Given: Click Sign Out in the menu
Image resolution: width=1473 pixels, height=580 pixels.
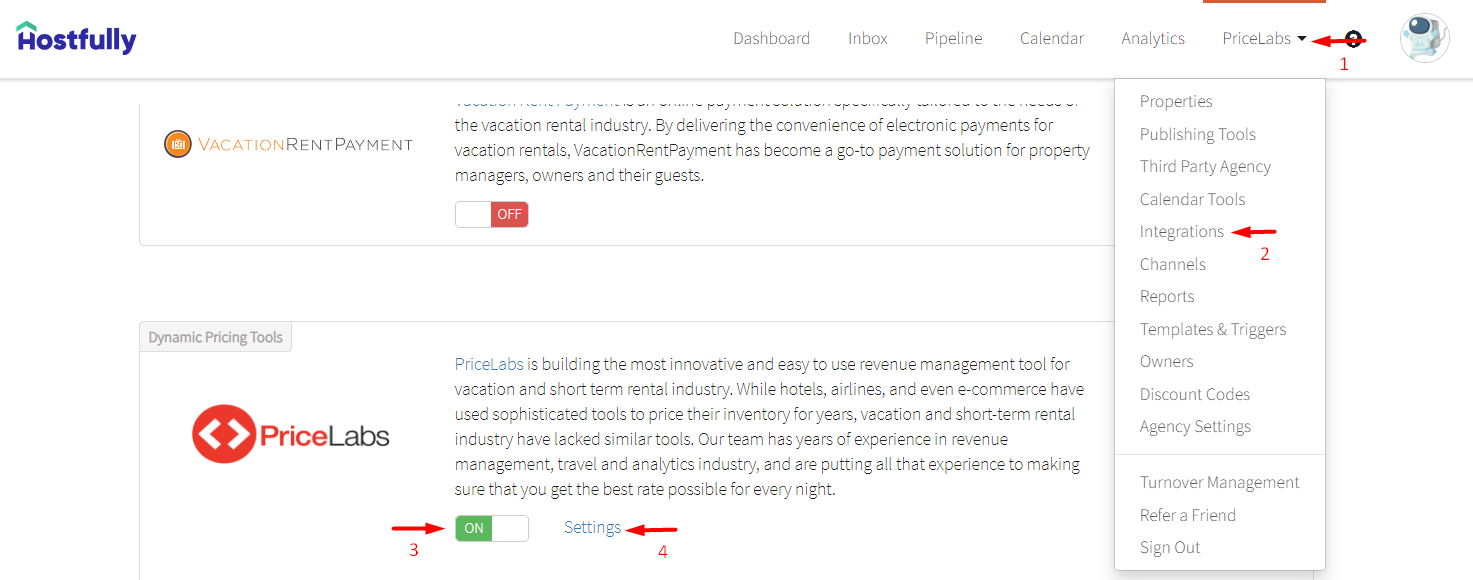Looking at the screenshot, I should tap(1170, 548).
